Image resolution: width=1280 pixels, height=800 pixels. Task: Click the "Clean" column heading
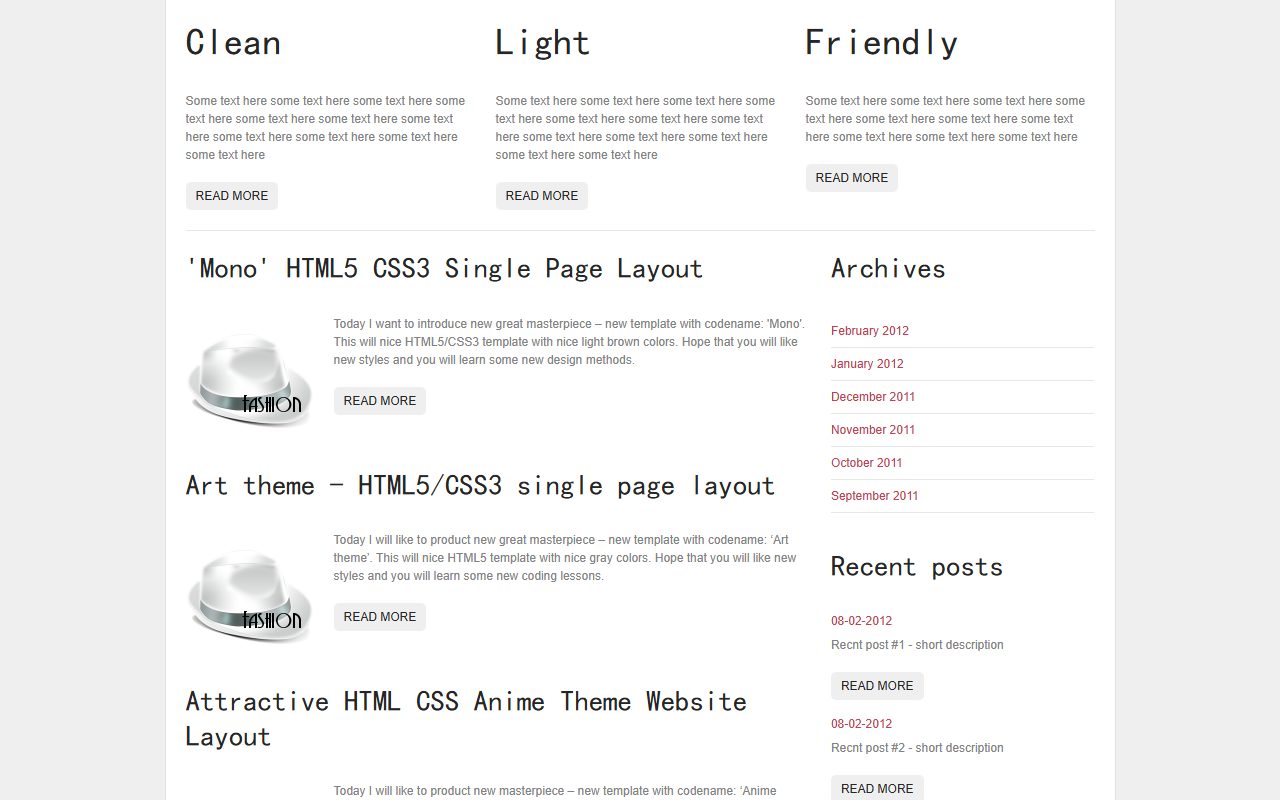click(233, 43)
